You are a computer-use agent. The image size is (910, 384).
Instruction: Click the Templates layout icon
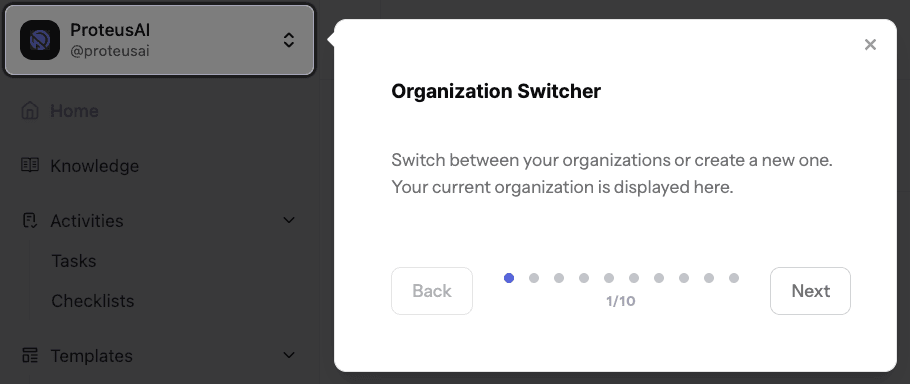click(30, 356)
